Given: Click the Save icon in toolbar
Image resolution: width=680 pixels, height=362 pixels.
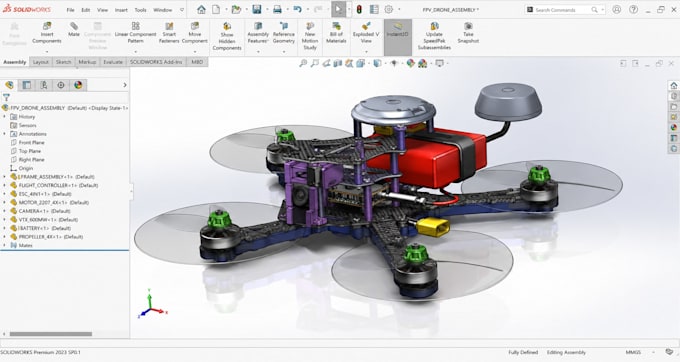Looking at the screenshot, I should [257, 10].
